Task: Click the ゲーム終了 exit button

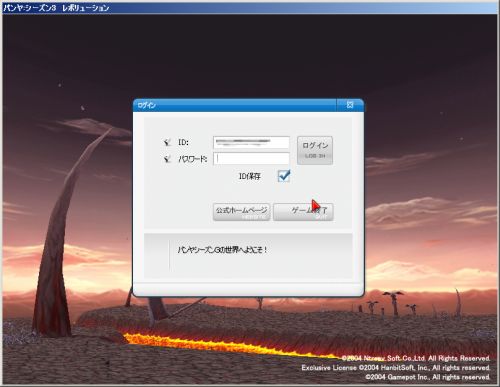Action: (303, 212)
